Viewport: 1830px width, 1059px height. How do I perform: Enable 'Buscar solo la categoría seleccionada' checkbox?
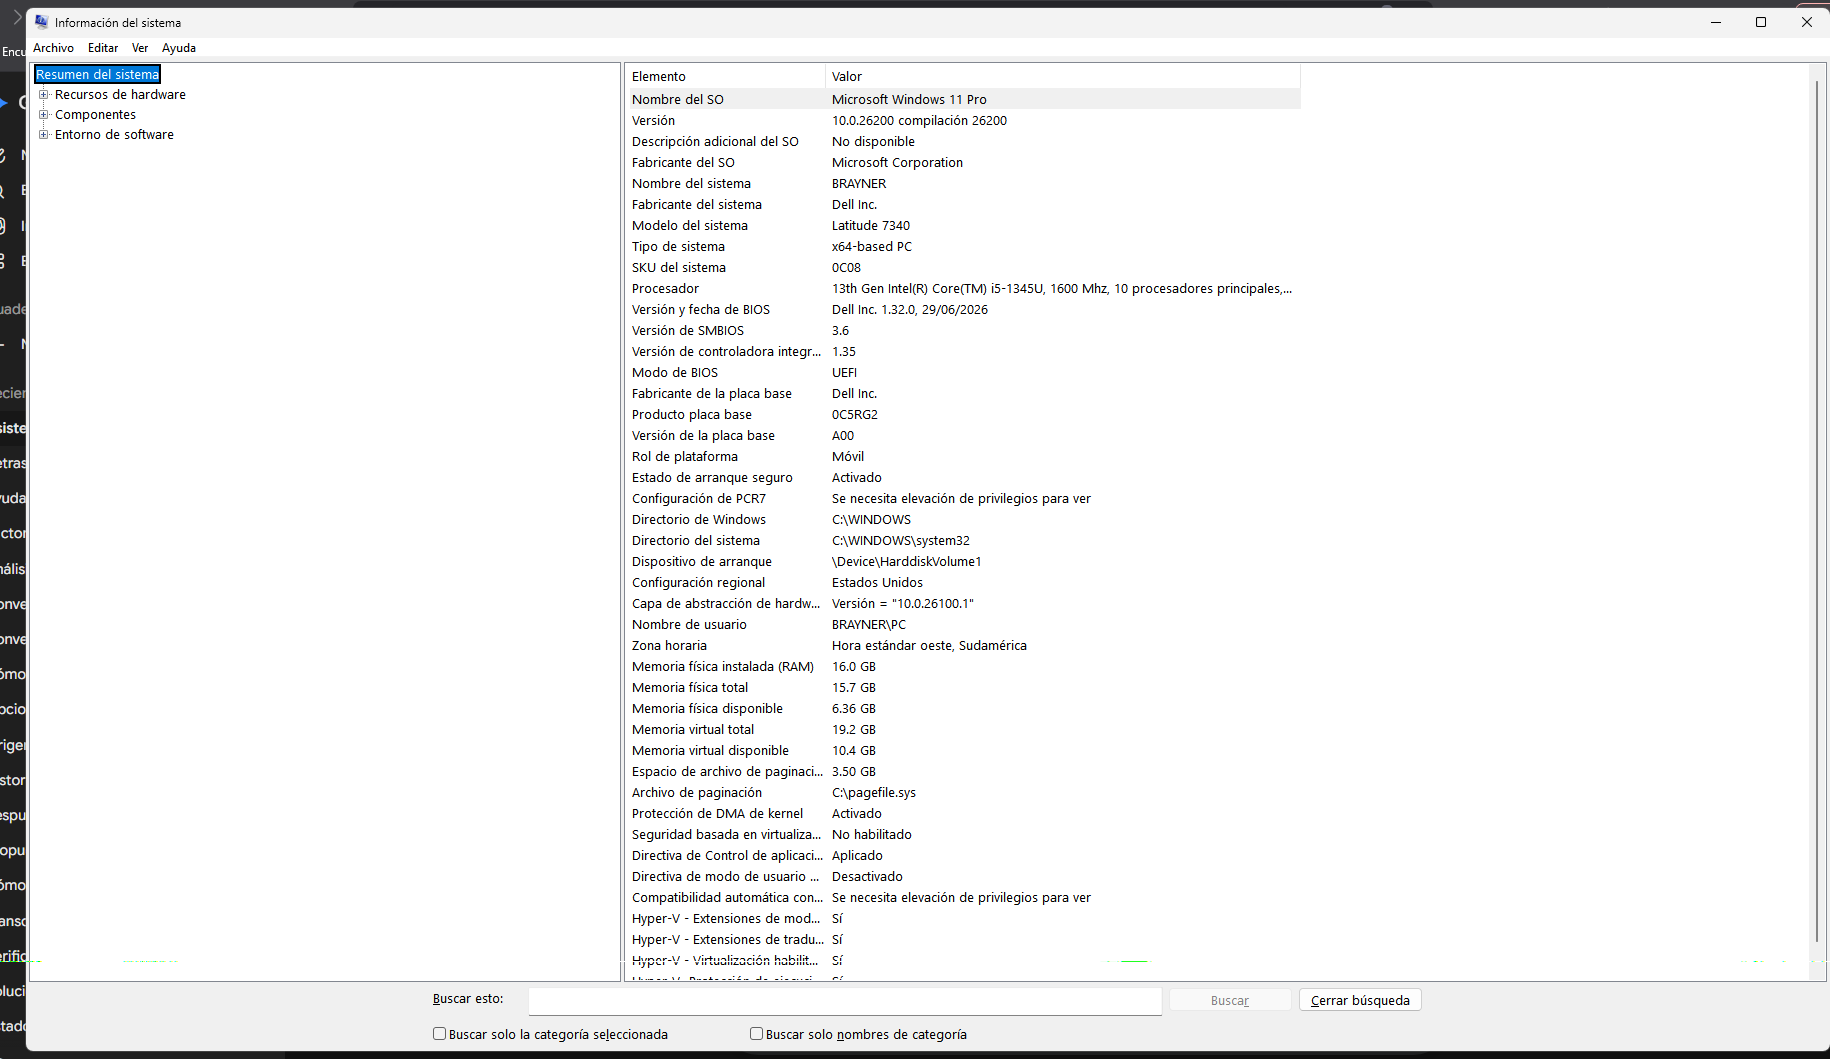click(439, 1034)
